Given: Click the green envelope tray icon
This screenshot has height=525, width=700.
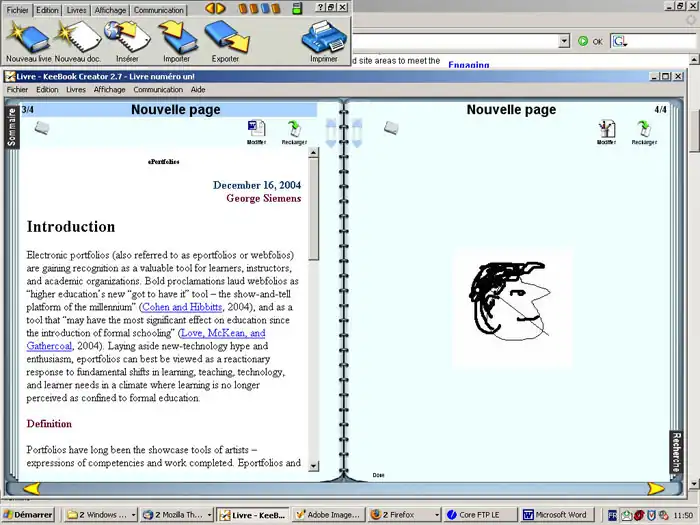Looking at the screenshot, I should click(x=626, y=515).
